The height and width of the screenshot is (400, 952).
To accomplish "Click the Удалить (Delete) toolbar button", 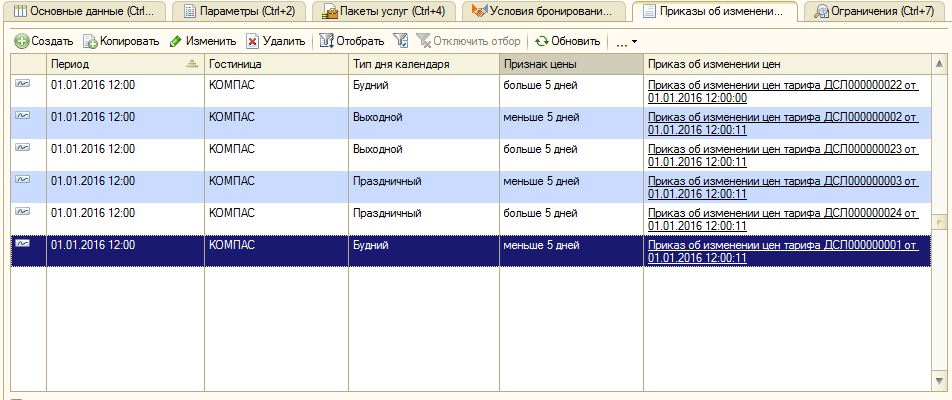I will [276, 41].
